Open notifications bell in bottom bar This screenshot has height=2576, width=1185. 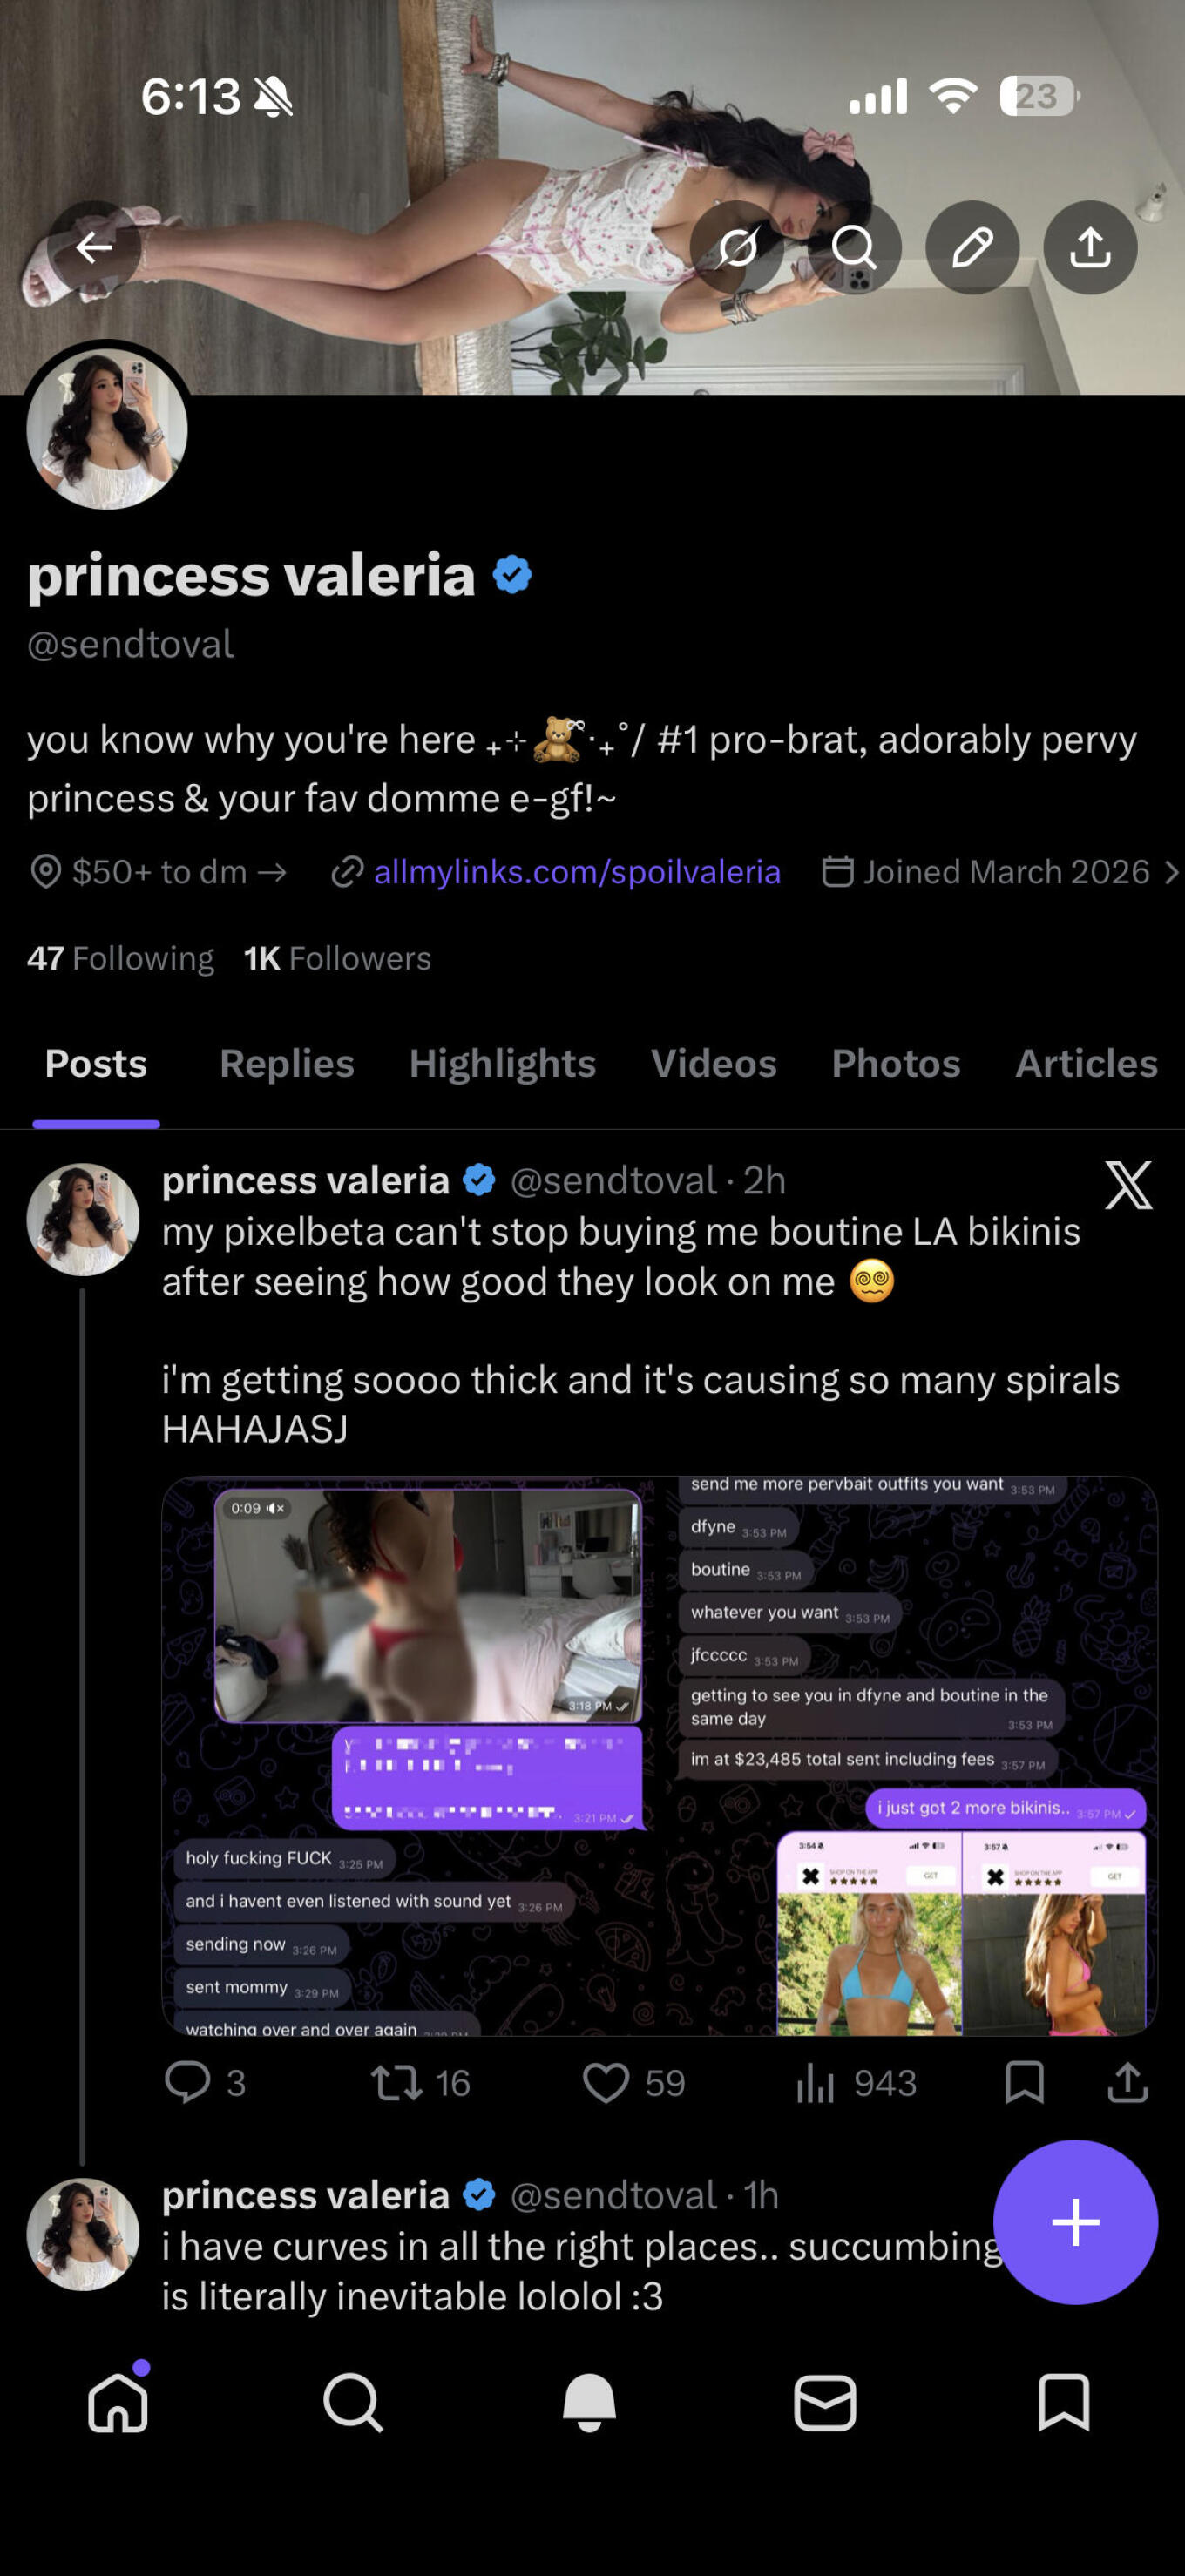point(589,2402)
